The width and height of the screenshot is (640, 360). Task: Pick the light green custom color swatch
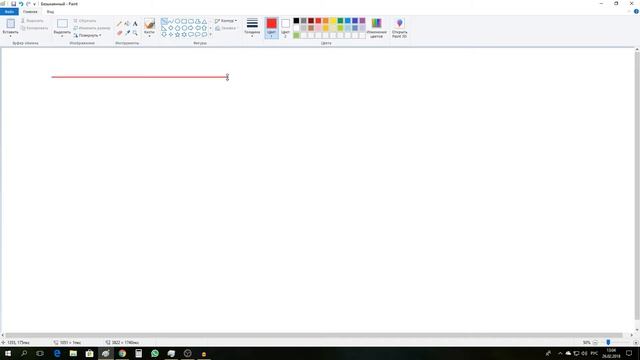click(x=296, y=36)
